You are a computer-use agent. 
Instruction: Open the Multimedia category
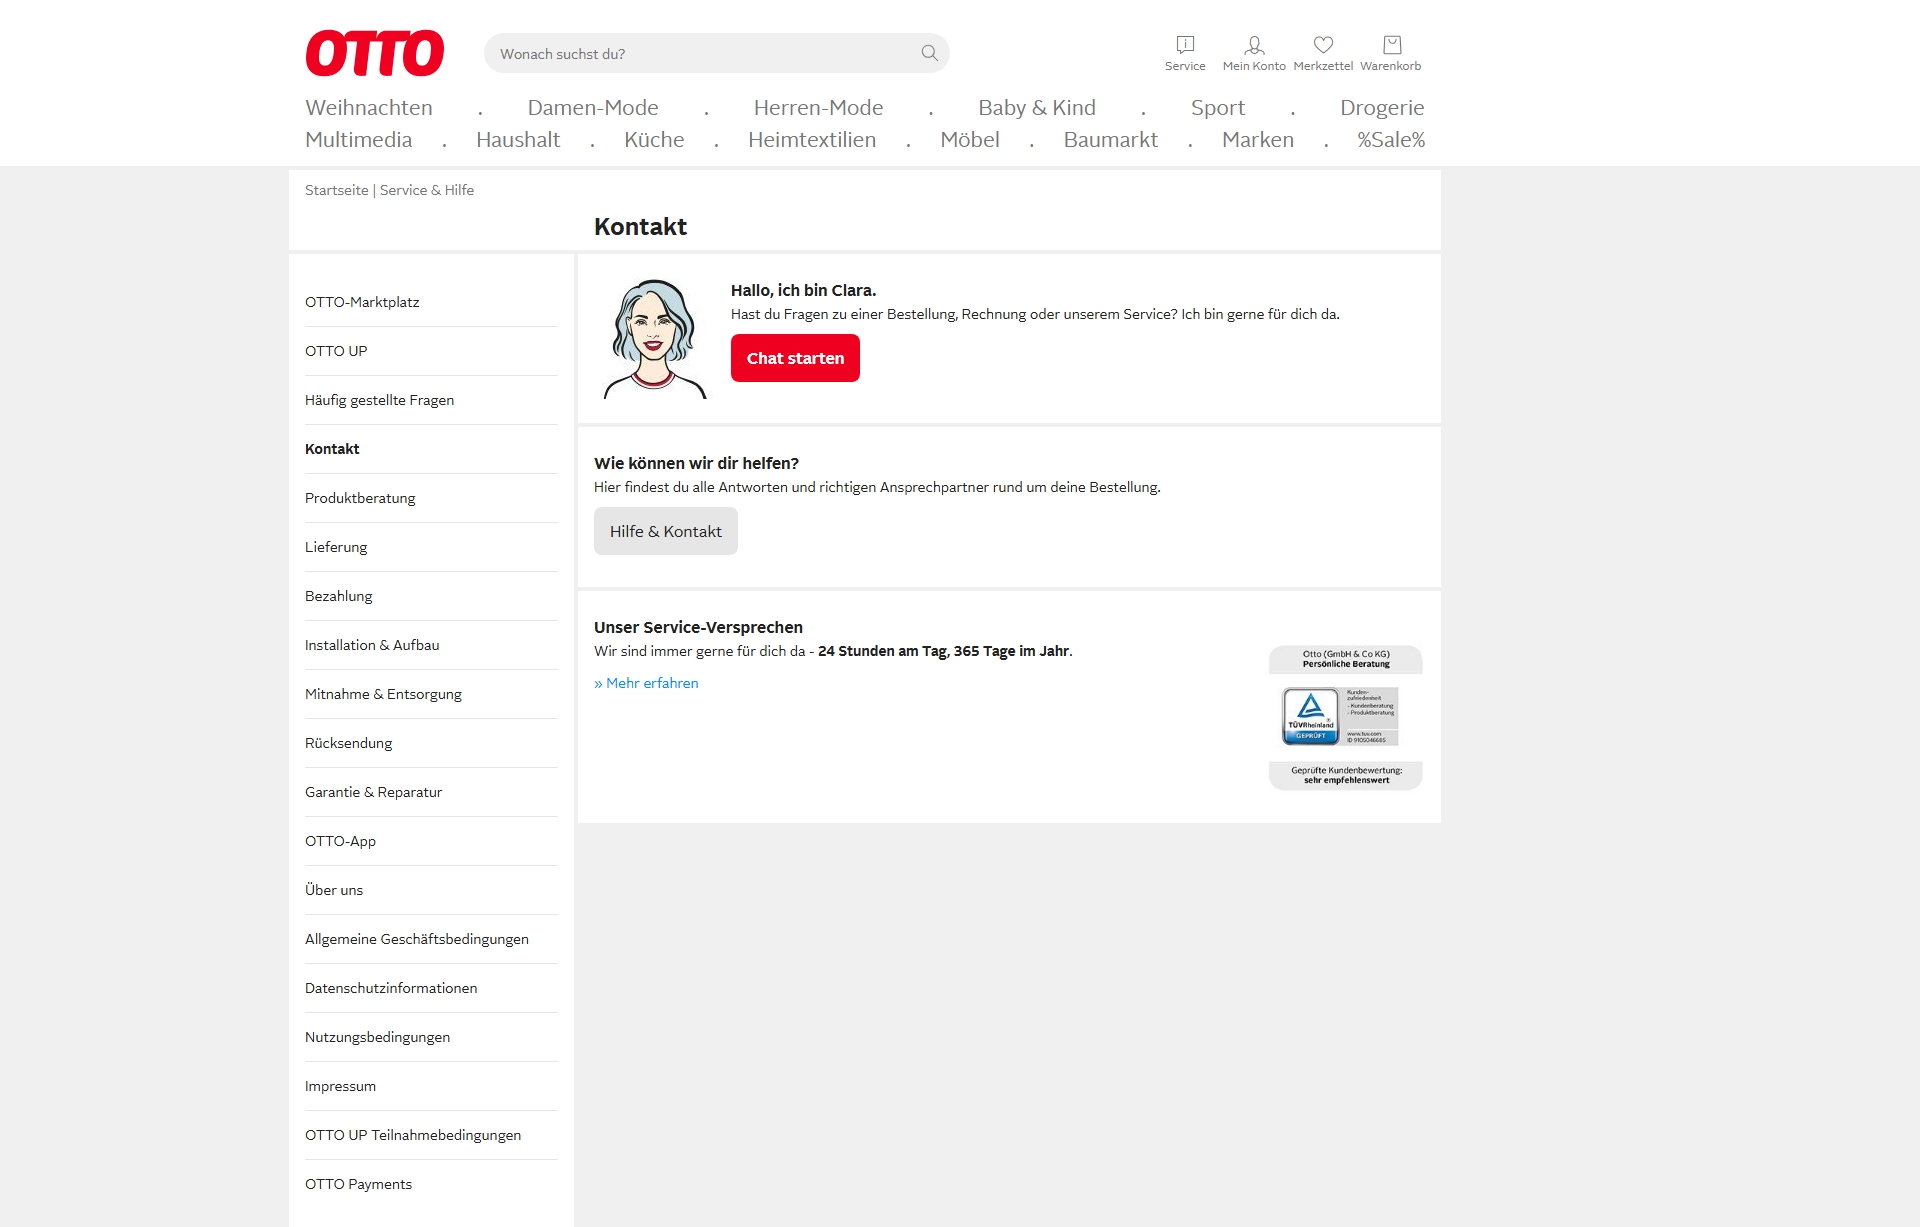(359, 140)
